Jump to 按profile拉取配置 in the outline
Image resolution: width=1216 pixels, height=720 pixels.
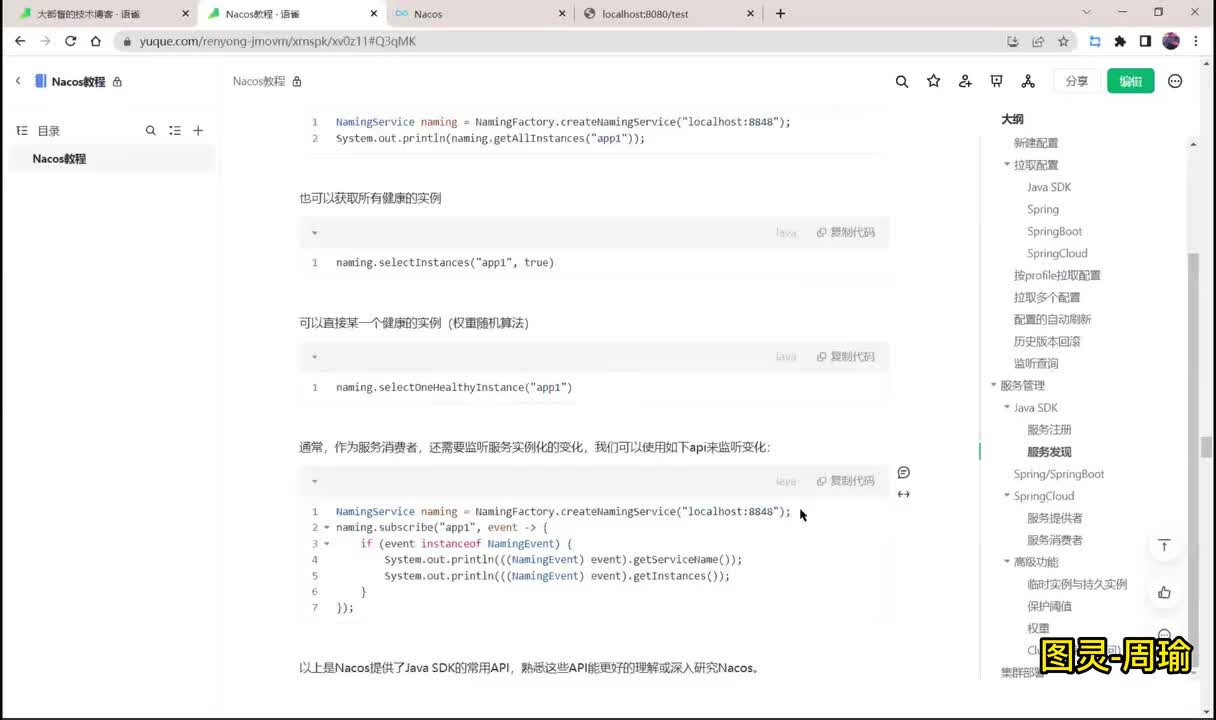pyautogui.click(x=1057, y=275)
